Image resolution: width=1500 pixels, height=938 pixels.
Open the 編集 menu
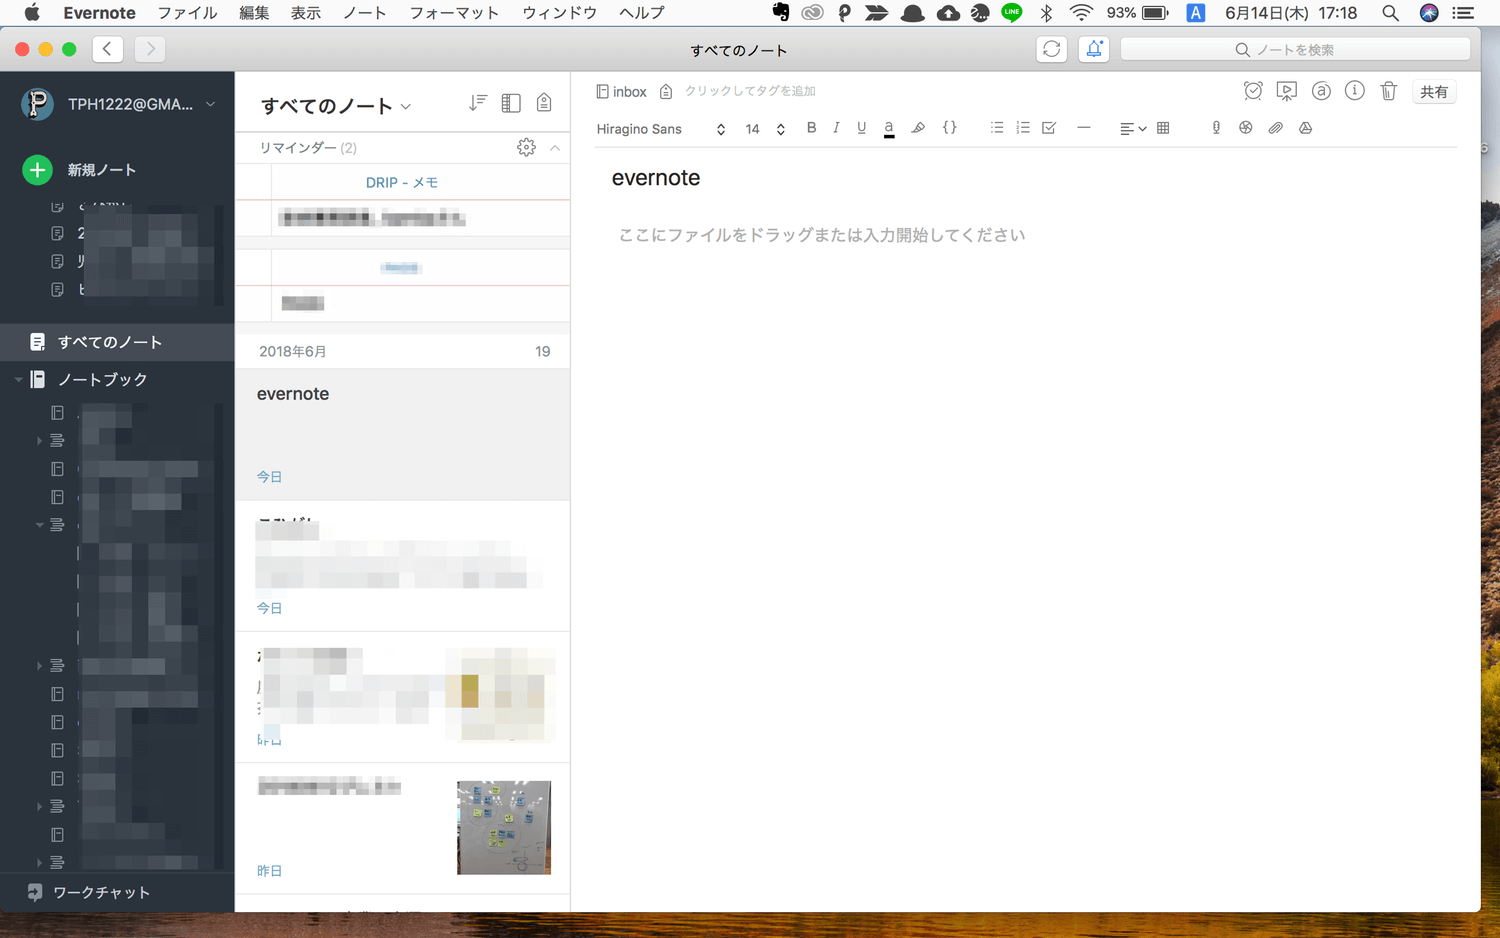pos(254,13)
